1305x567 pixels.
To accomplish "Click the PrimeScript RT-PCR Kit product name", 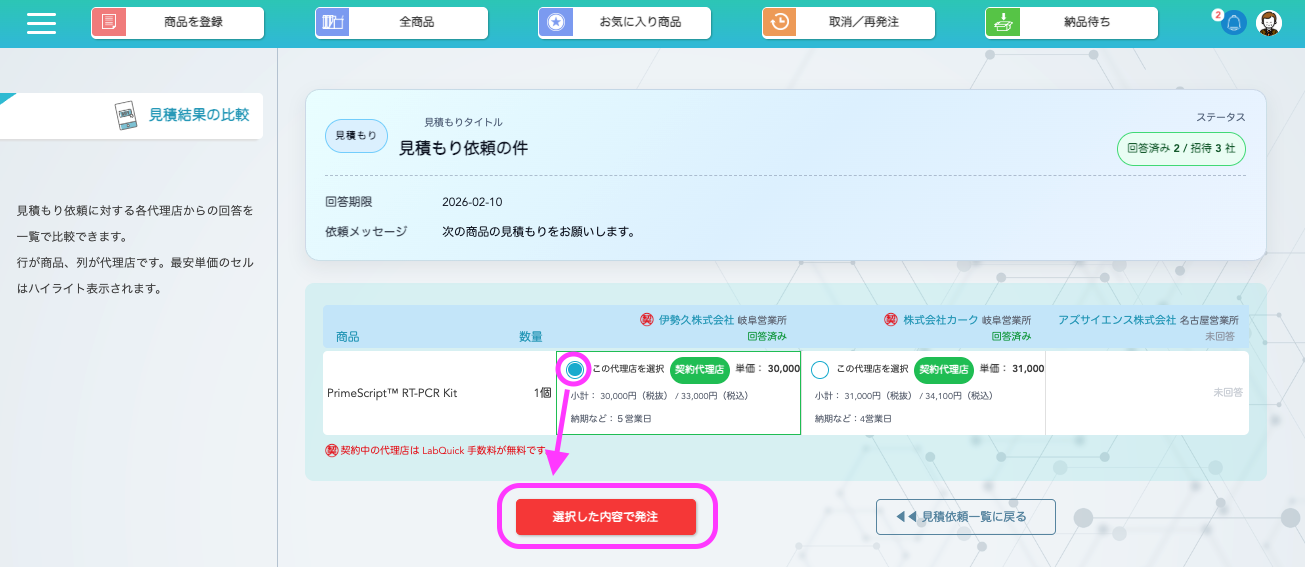I will [392, 393].
